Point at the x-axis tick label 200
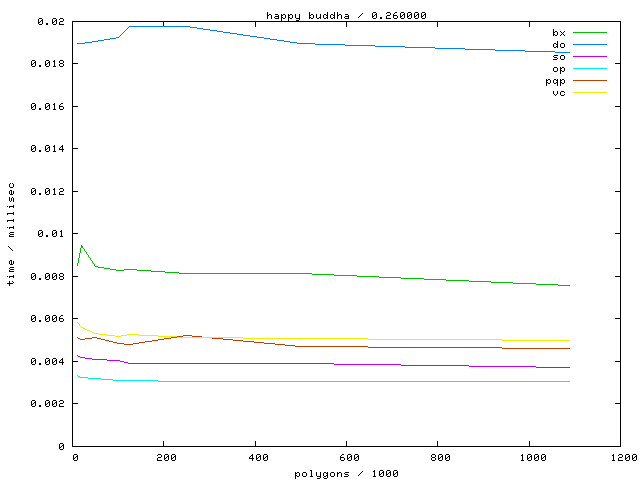This screenshot has height=480, width=640. coord(164,458)
